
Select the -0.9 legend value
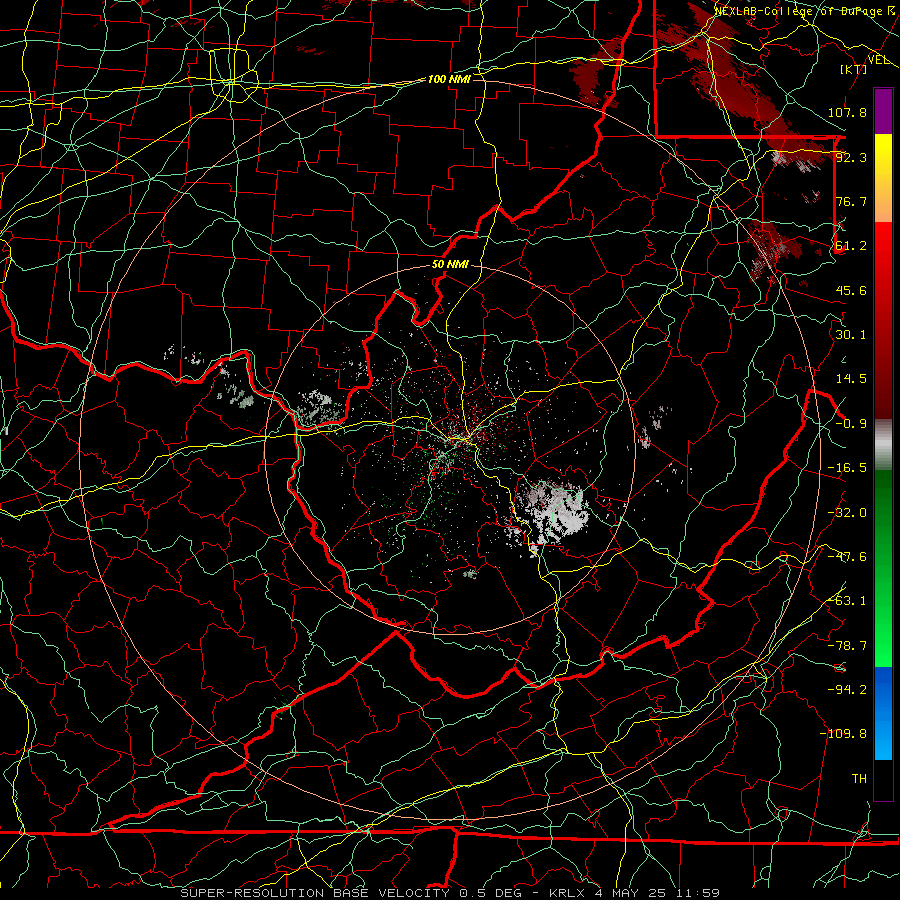851,424
